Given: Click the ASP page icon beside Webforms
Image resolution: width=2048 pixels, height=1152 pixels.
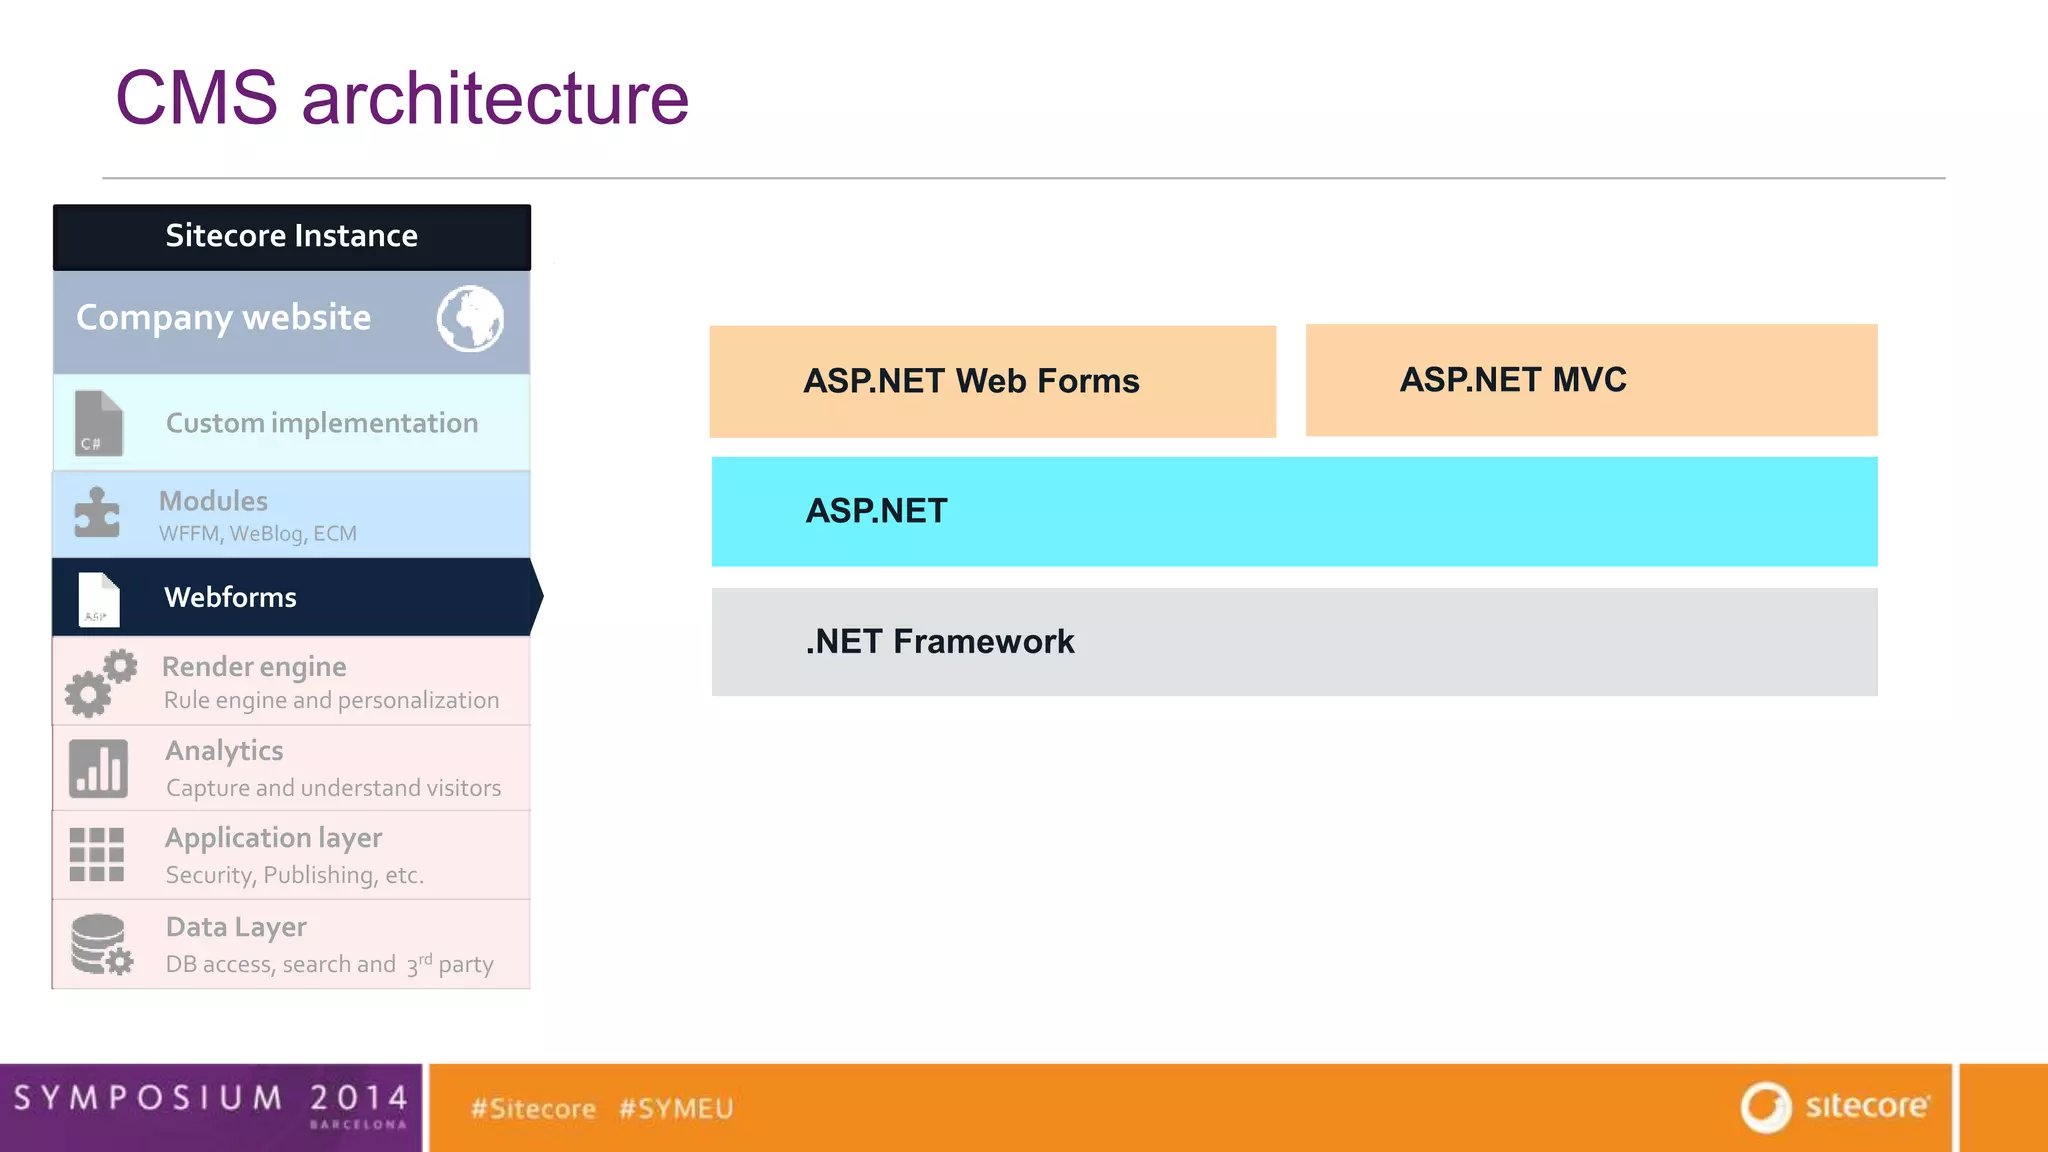Looking at the screenshot, I should tap(98, 599).
